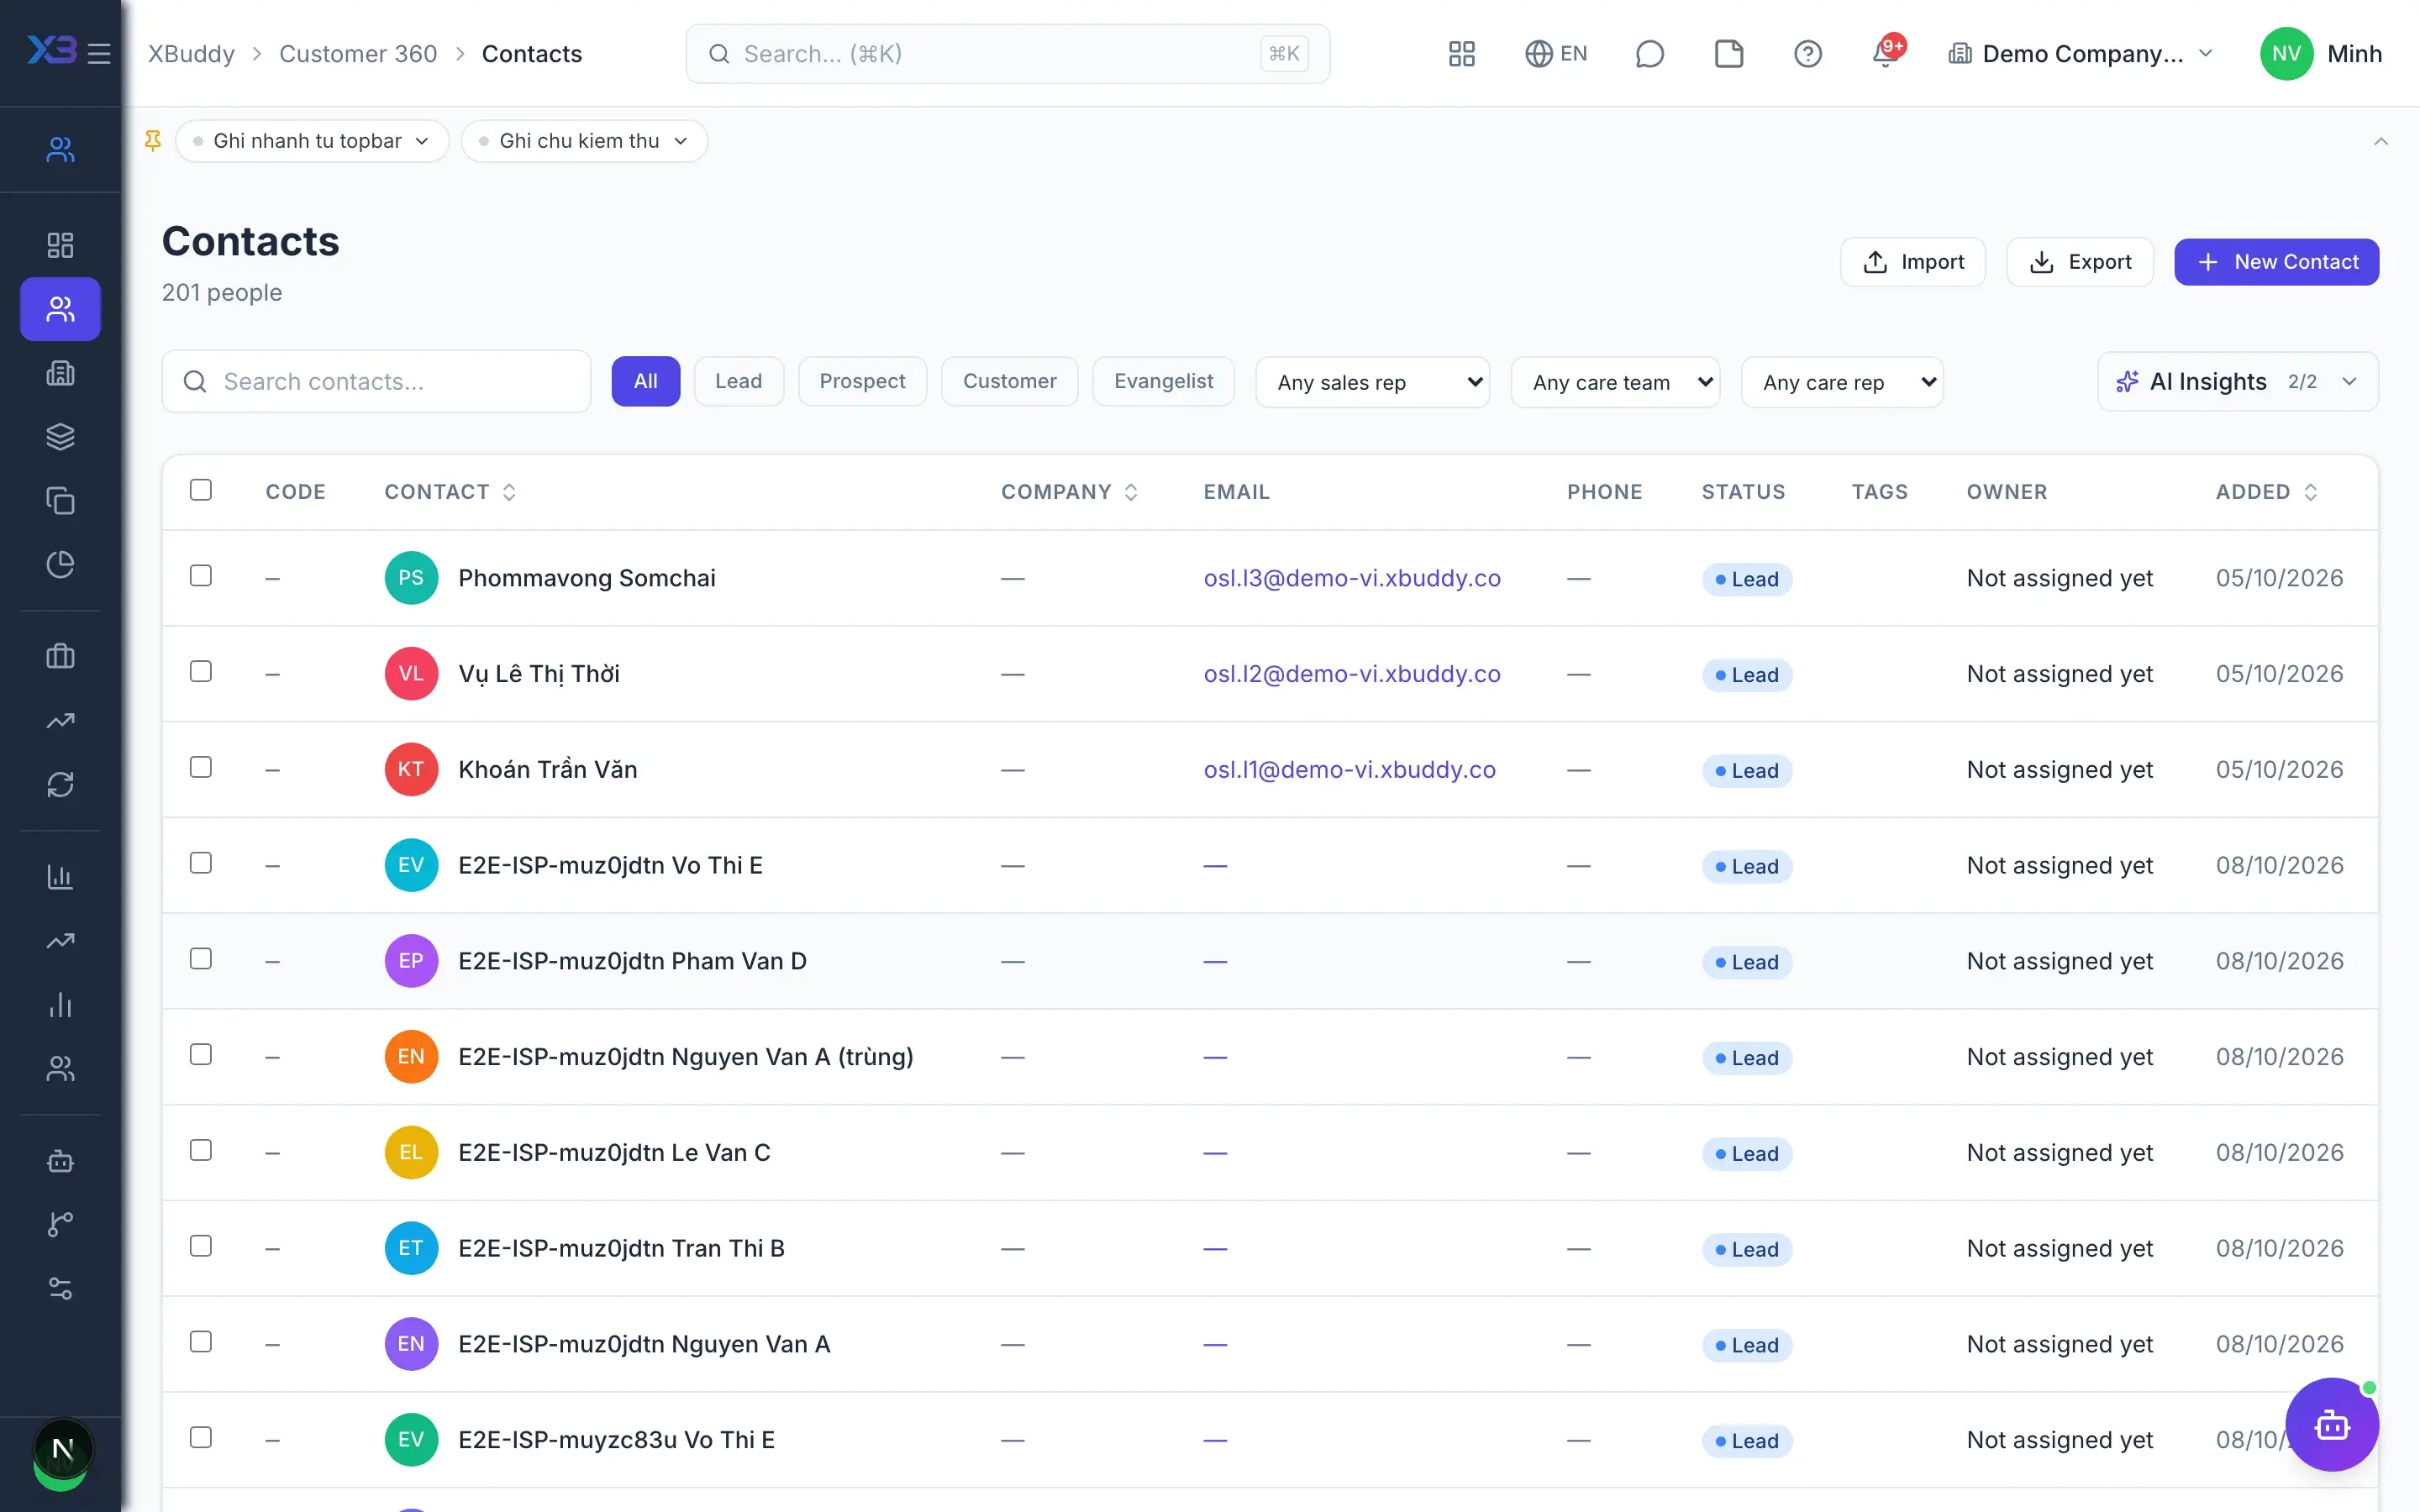
Task: Expand the Ghi chu kiem thu note
Action: (x=584, y=141)
